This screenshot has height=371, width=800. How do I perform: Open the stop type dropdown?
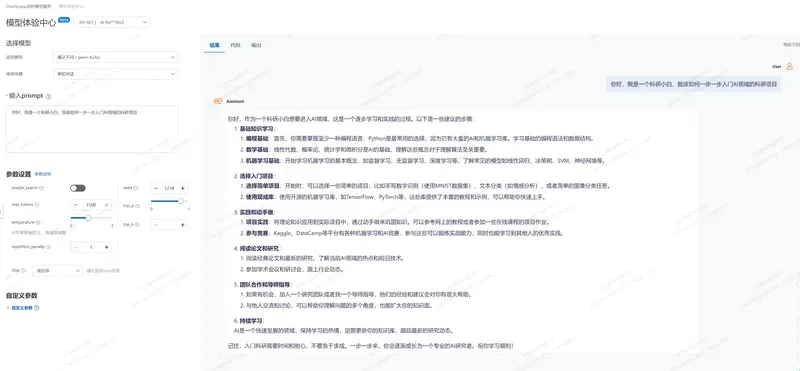point(57,270)
